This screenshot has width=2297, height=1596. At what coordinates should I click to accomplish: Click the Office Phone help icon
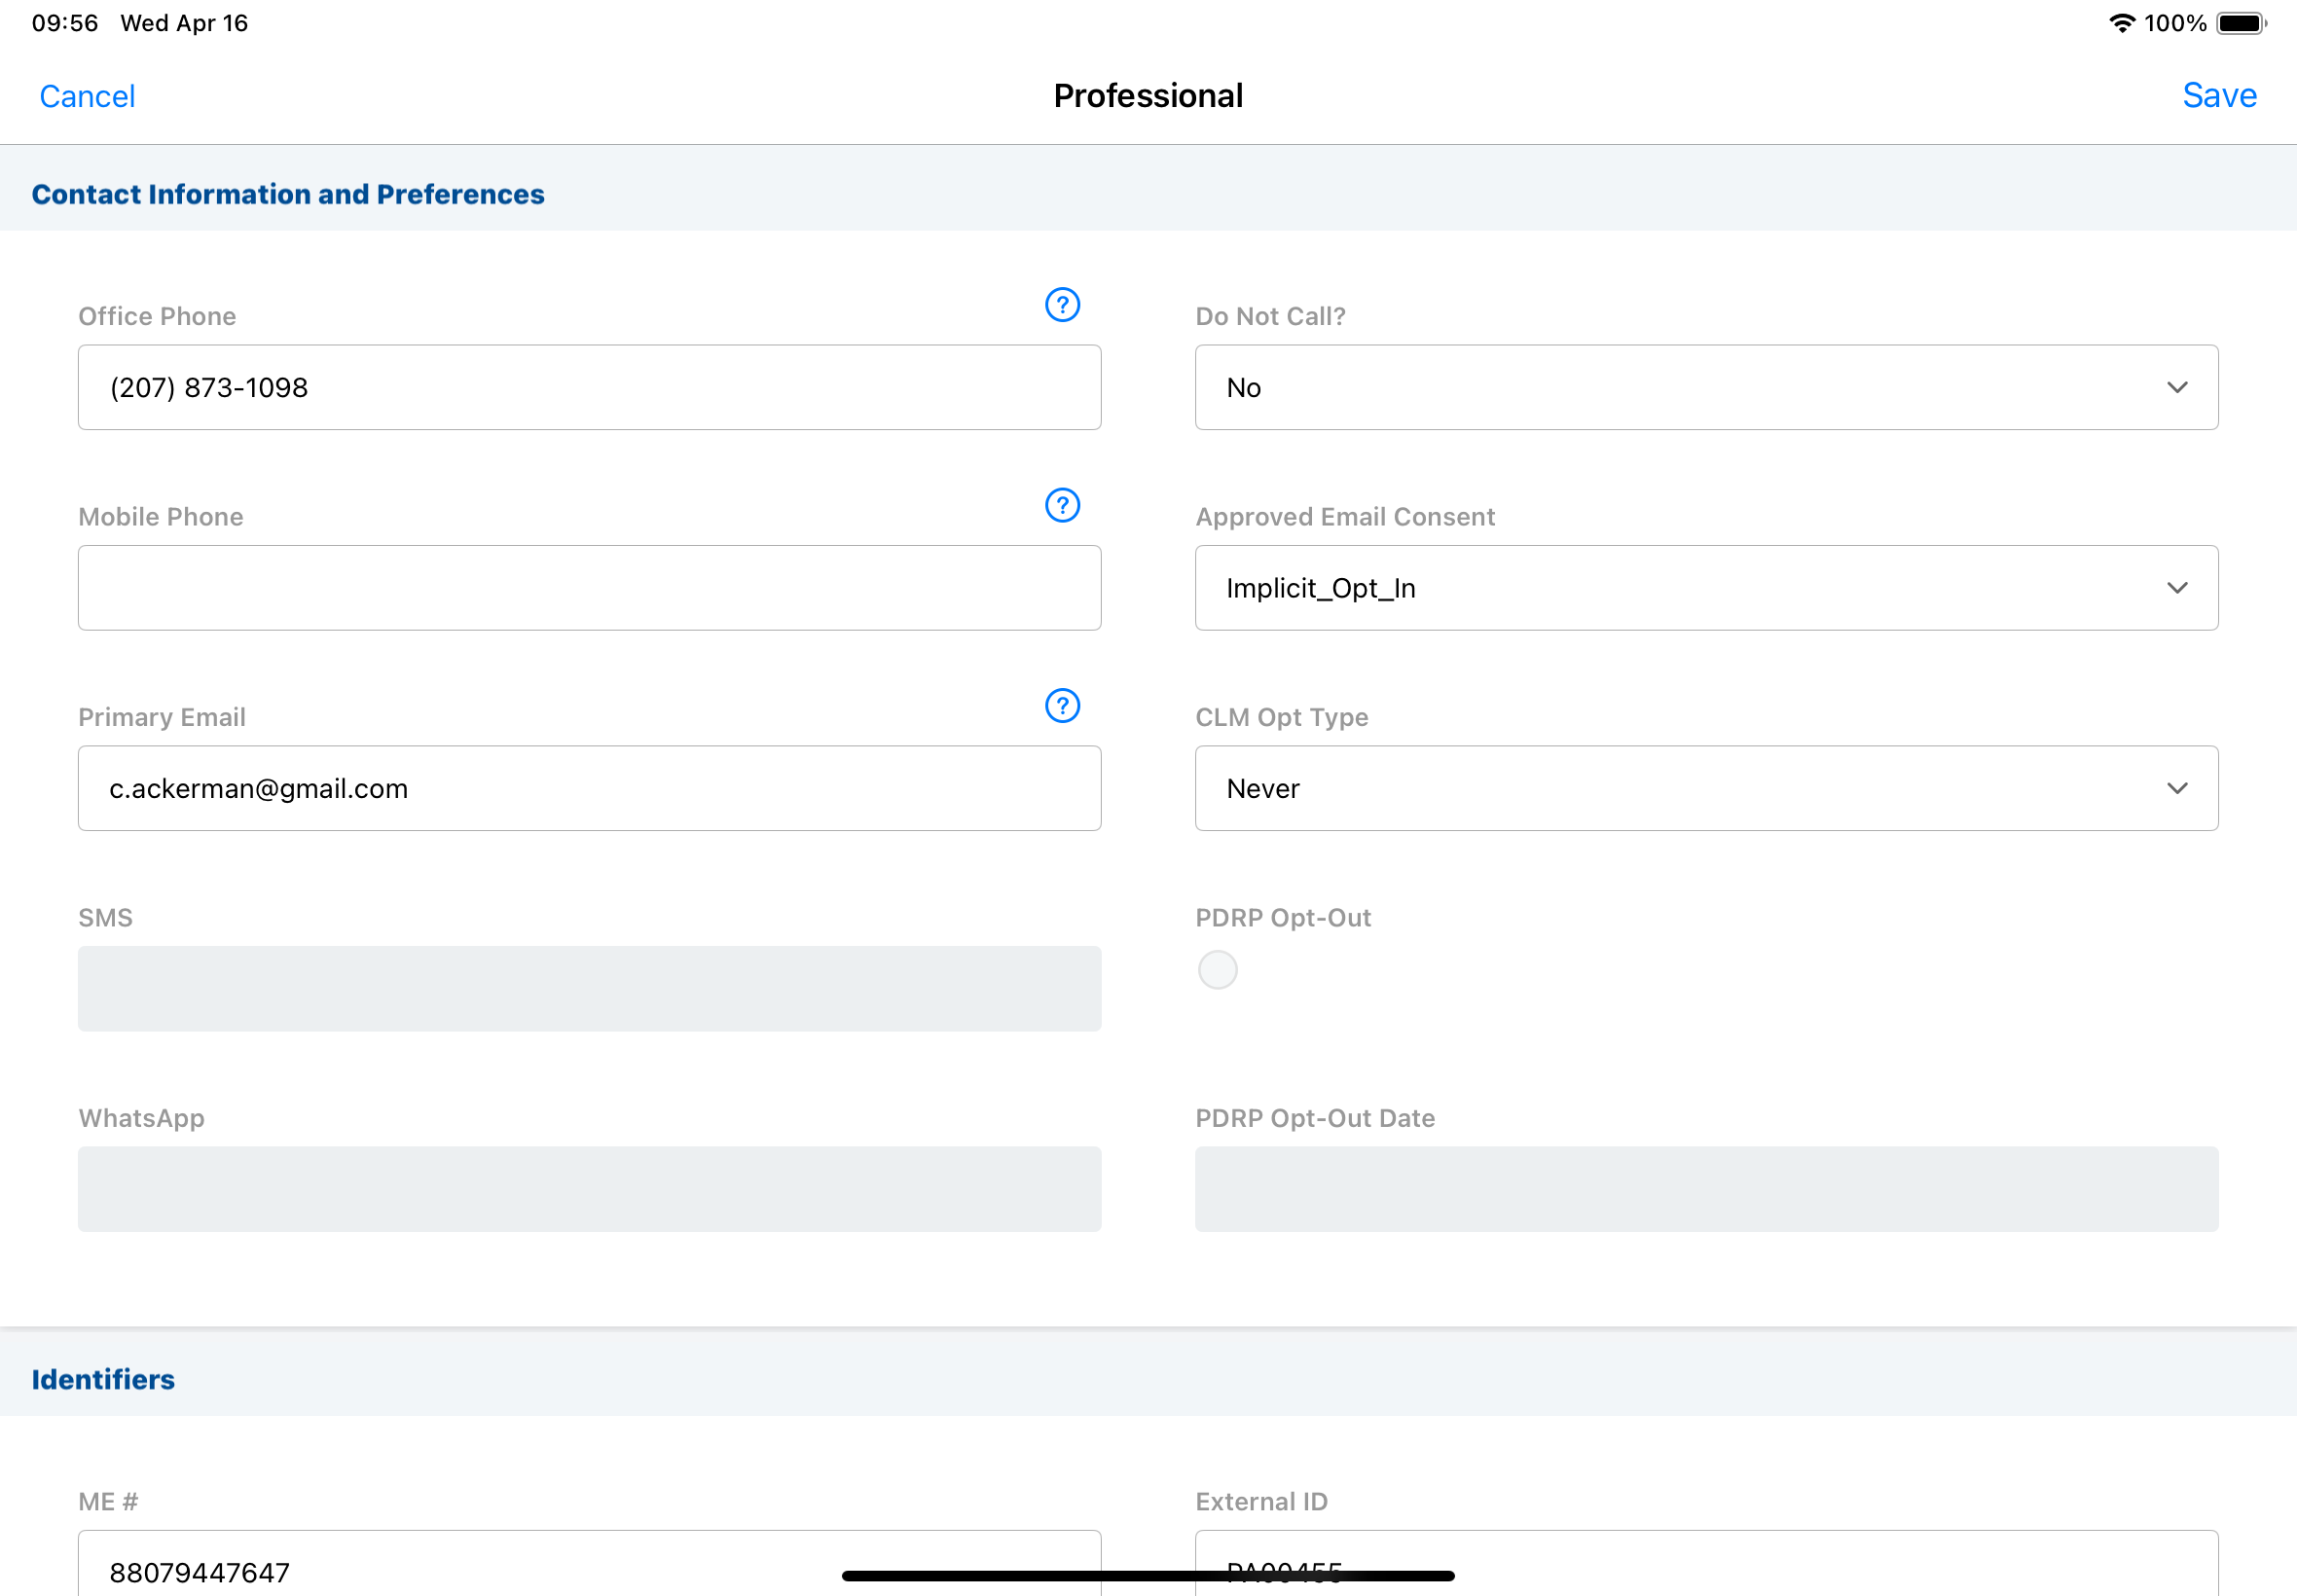click(1062, 305)
